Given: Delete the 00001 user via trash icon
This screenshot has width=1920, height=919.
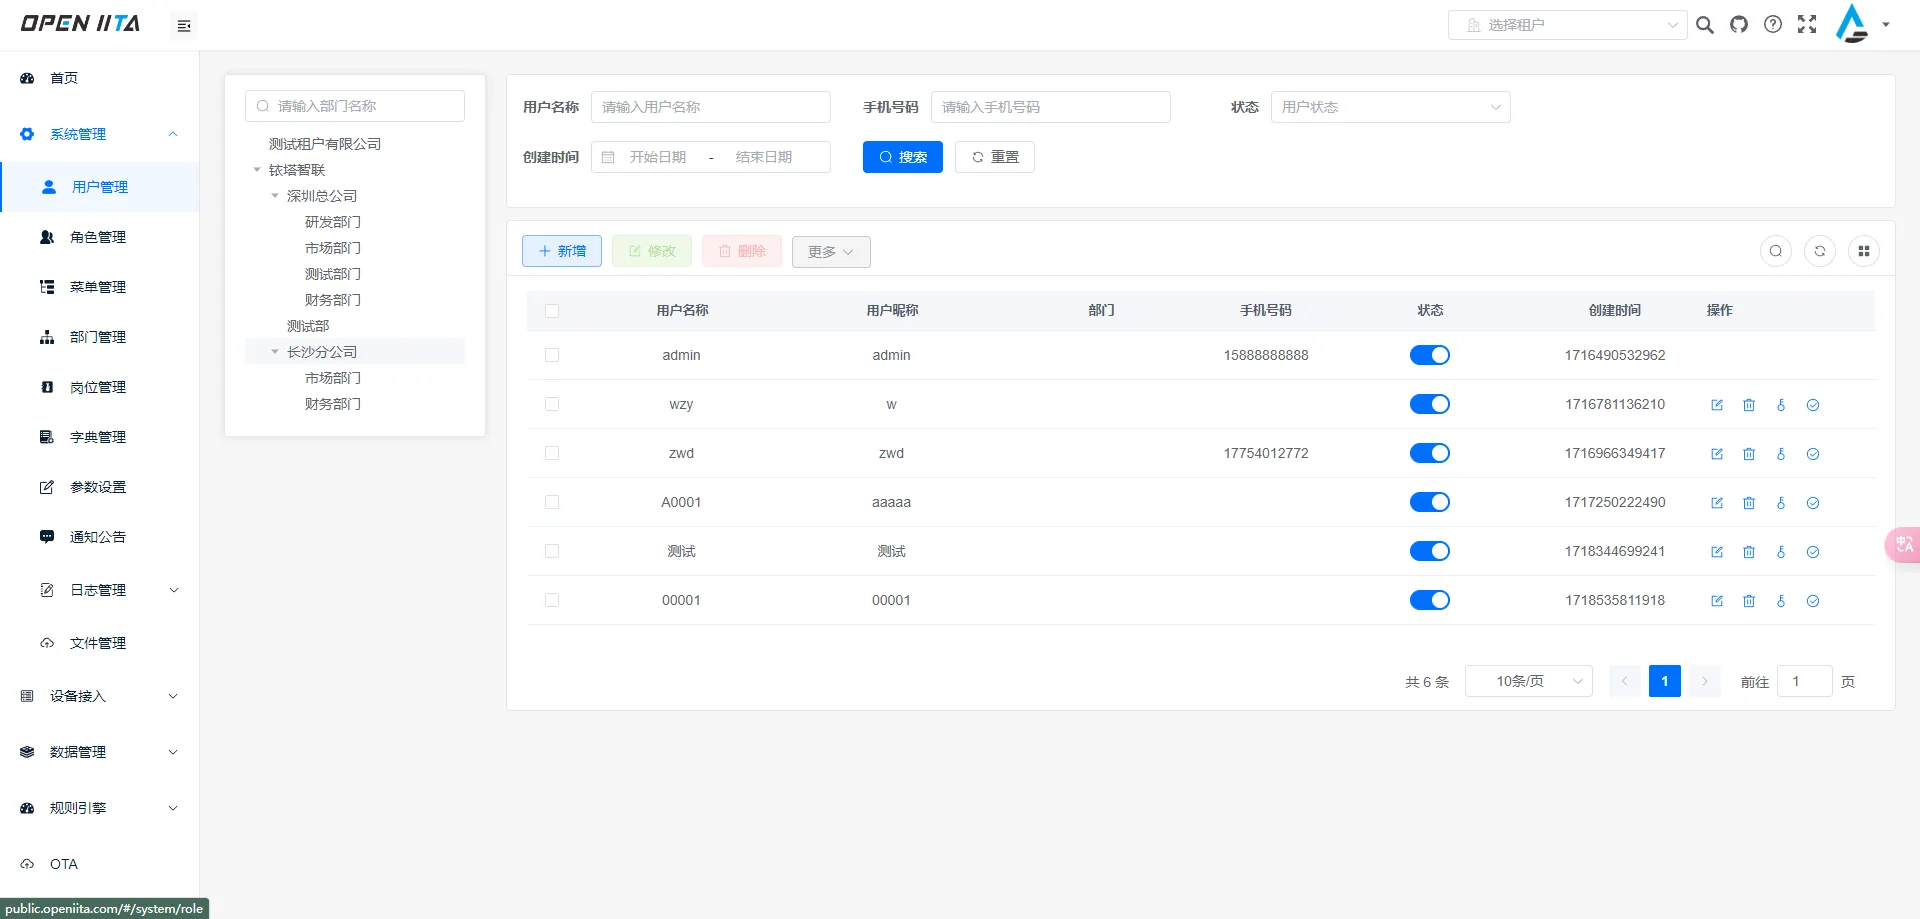Looking at the screenshot, I should coord(1749,601).
